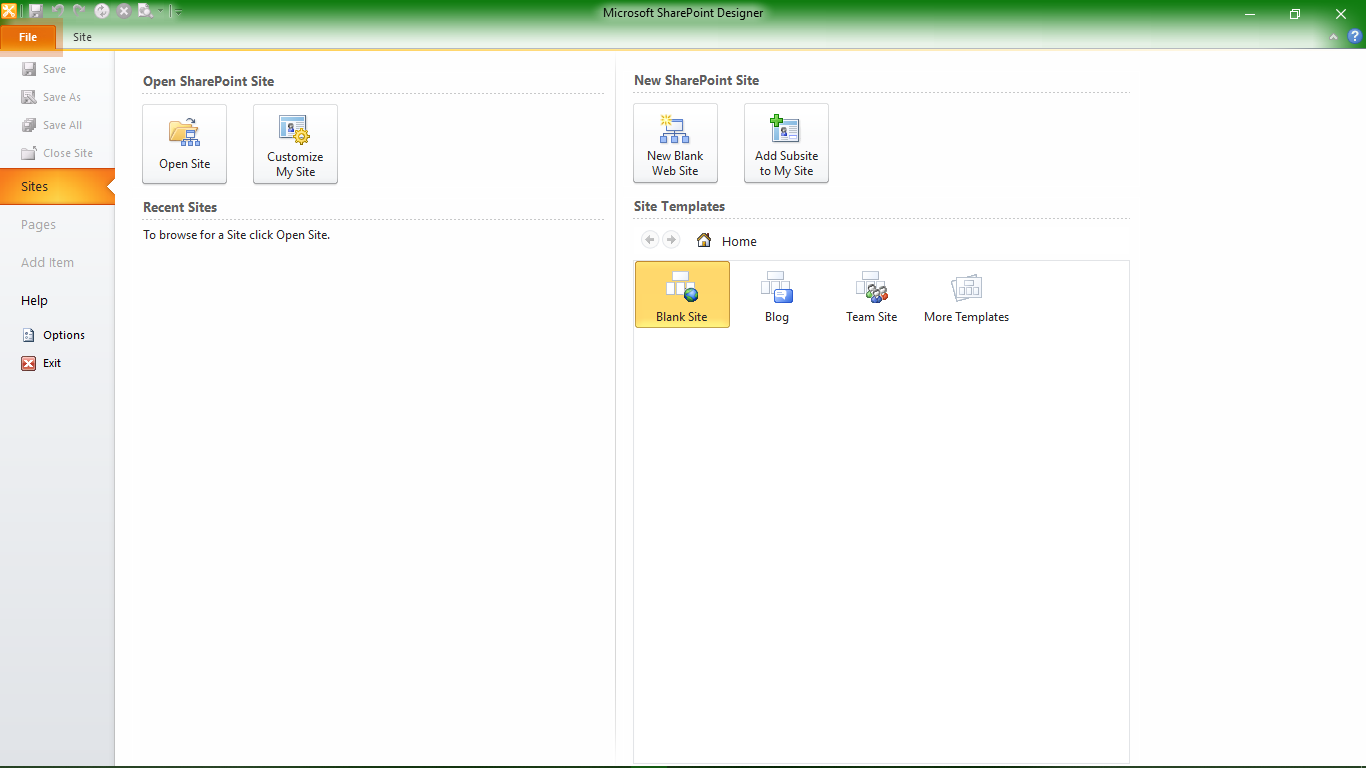
Task: Click the SharePoint Designer application icon
Action: (9, 11)
